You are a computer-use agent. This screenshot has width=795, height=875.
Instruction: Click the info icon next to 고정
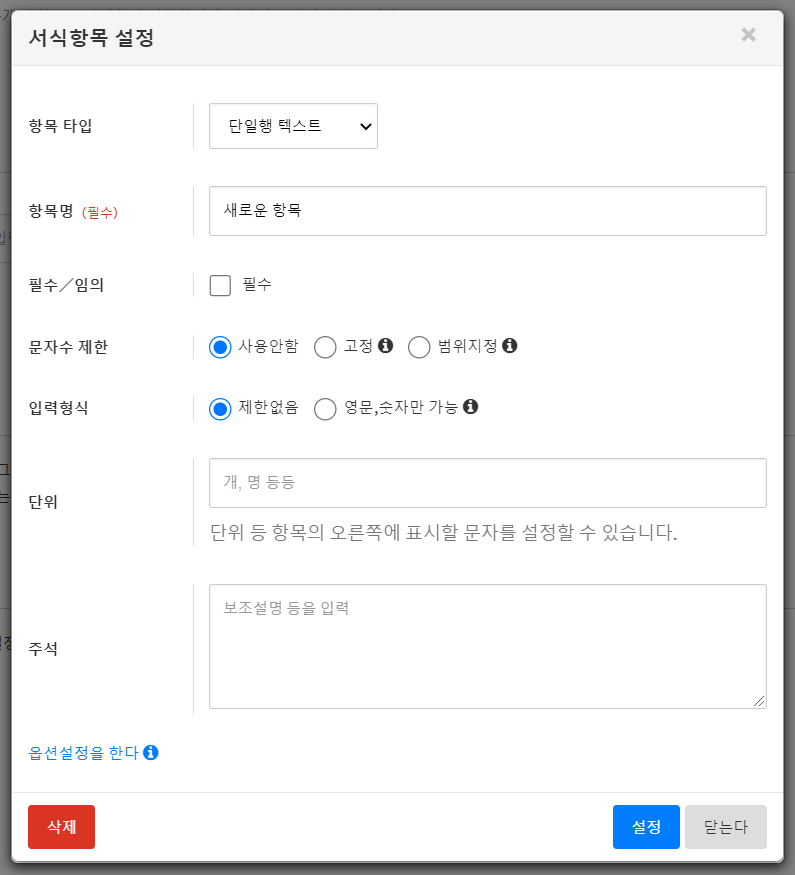[x=386, y=346]
